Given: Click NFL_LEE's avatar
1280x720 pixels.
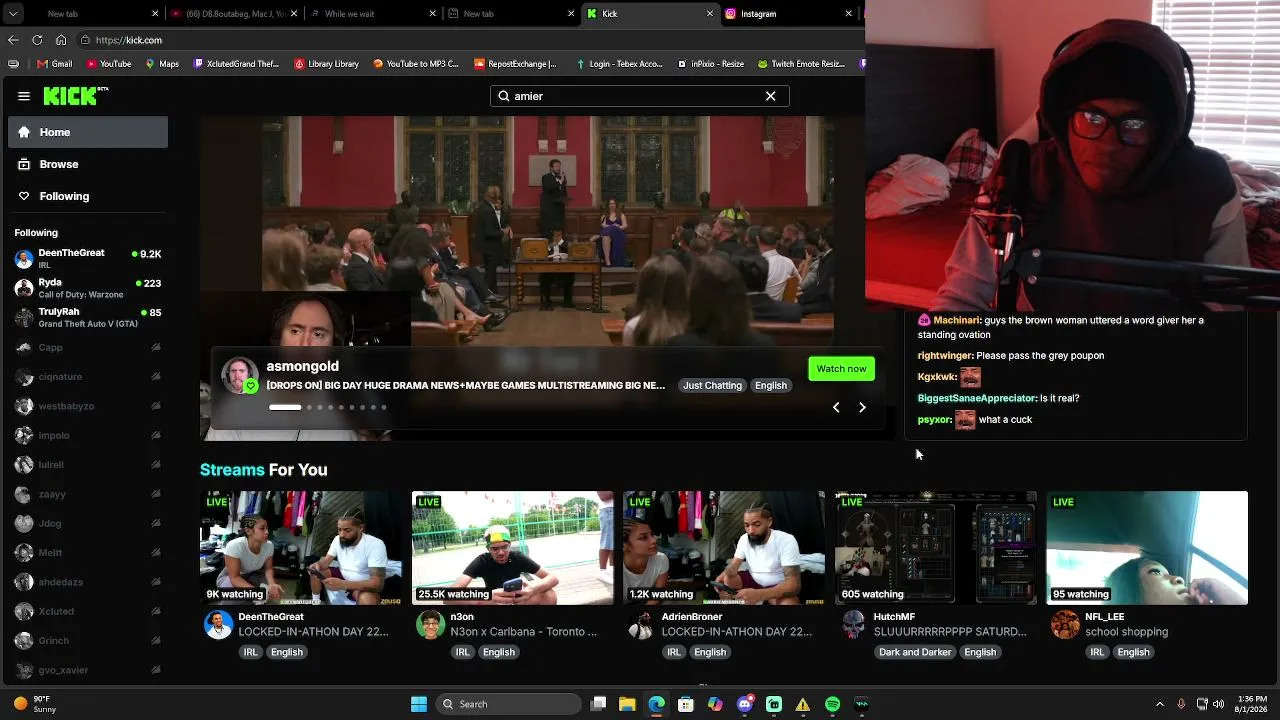Looking at the screenshot, I should click(1065, 625).
